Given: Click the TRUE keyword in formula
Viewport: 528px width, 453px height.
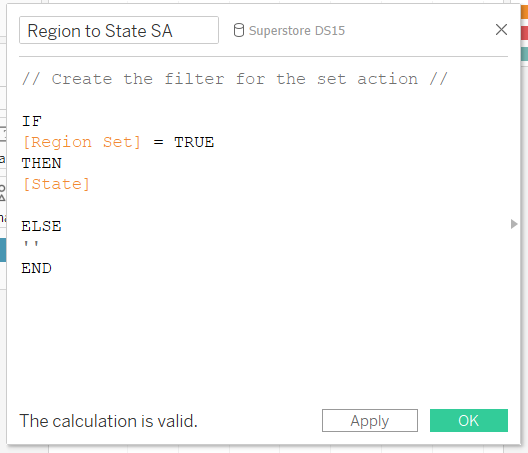Looking at the screenshot, I should [x=194, y=142].
